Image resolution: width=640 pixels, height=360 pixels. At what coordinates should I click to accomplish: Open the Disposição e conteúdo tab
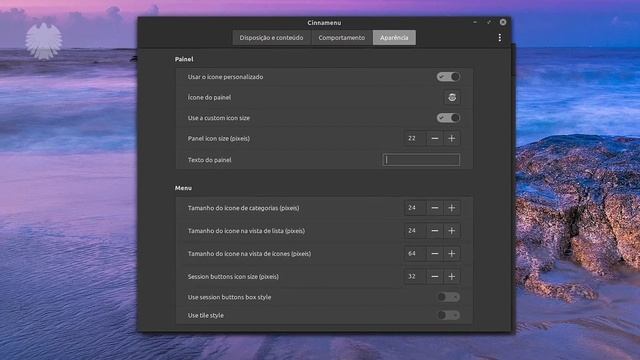click(x=271, y=38)
